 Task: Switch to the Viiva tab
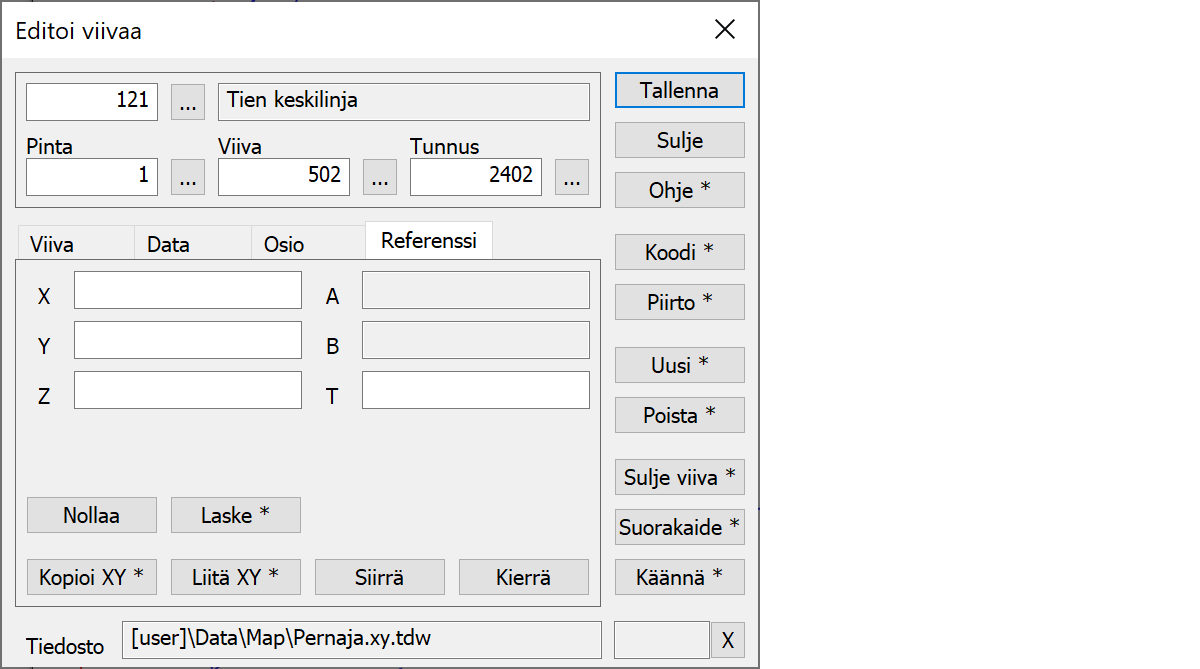[52, 244]
